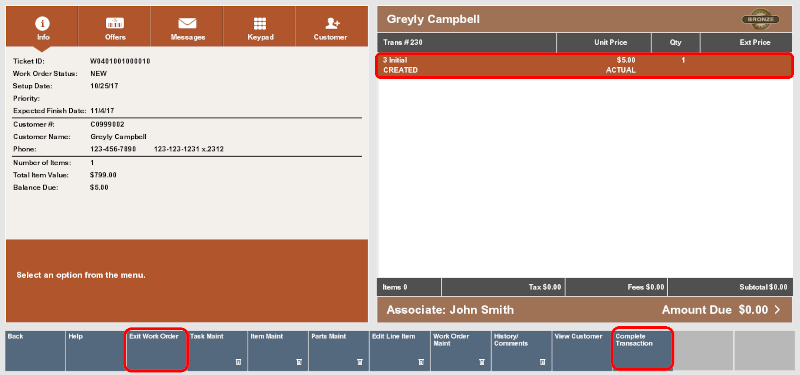Click the Tax $0.00 field
The width and height of the screenshot is (800, 375).
click(503, 287)
